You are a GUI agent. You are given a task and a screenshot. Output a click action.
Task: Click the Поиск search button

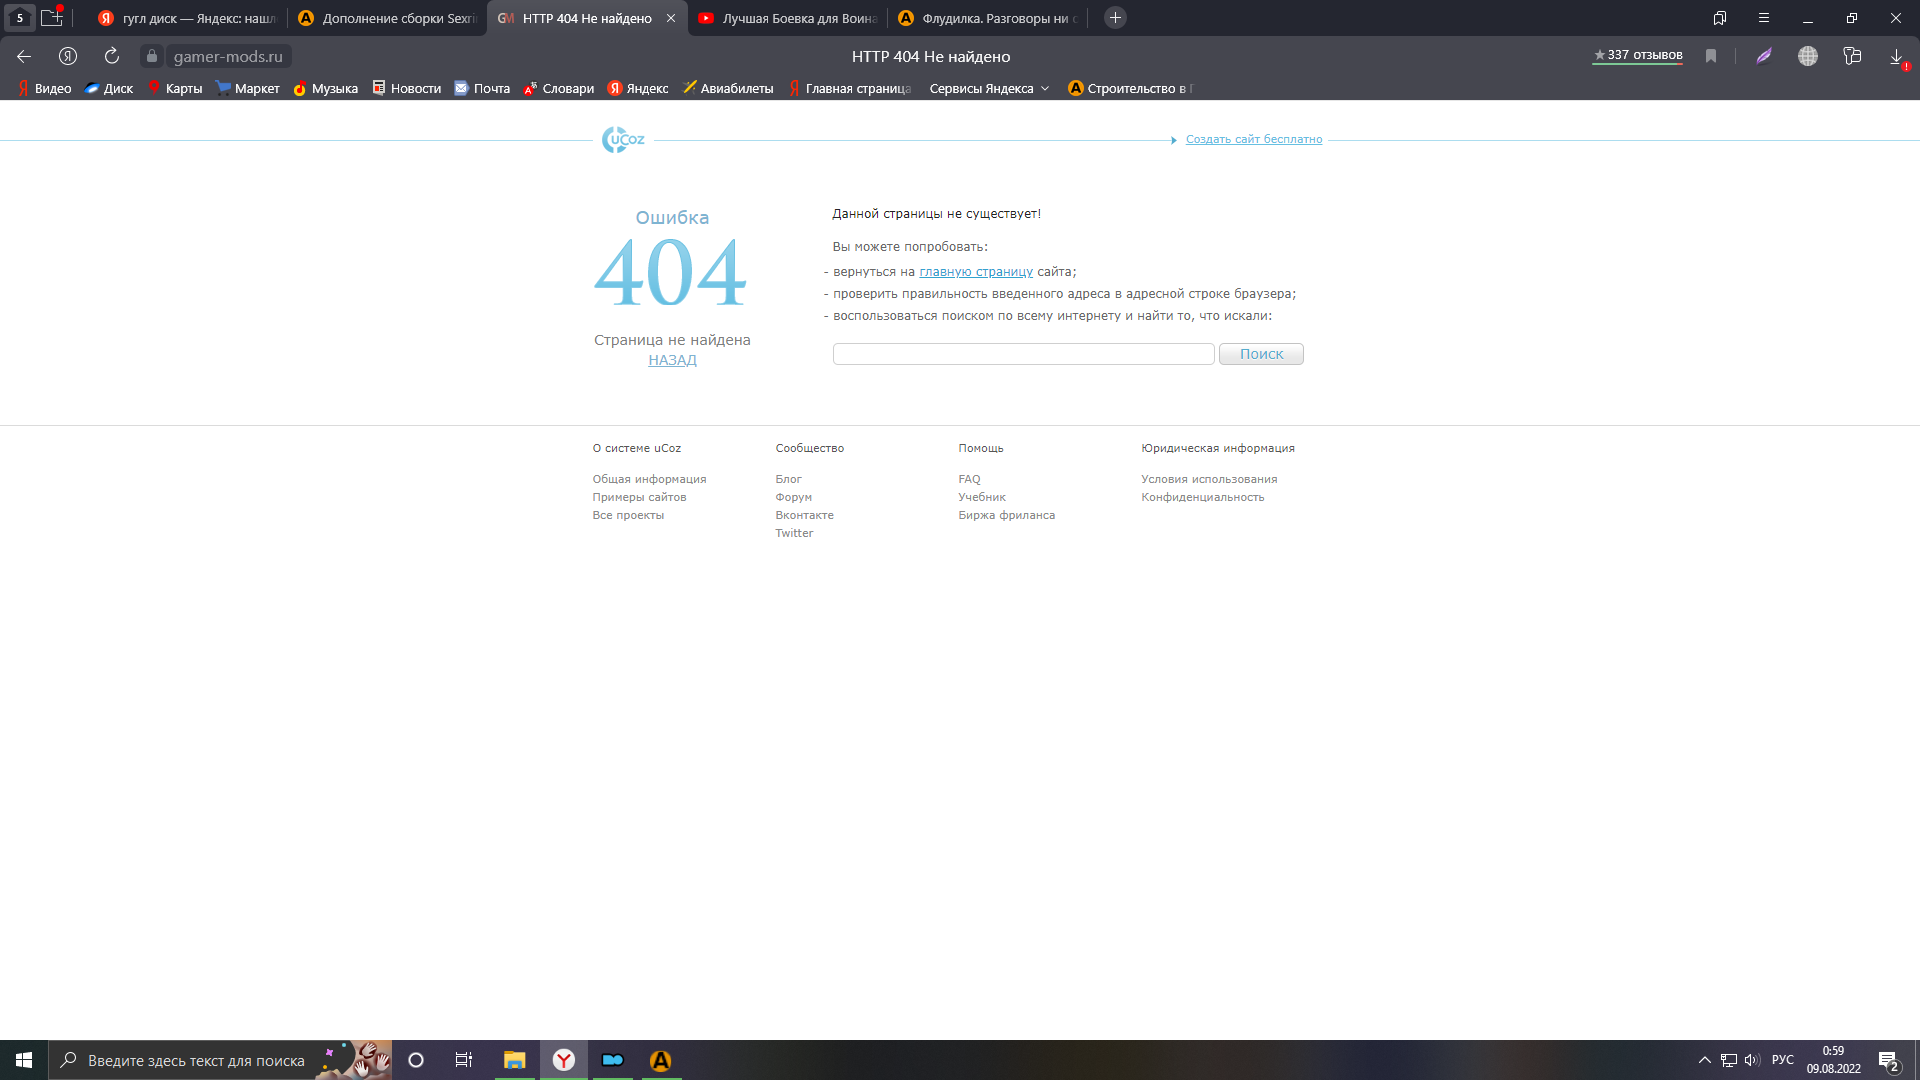[x=1261, y=354]
